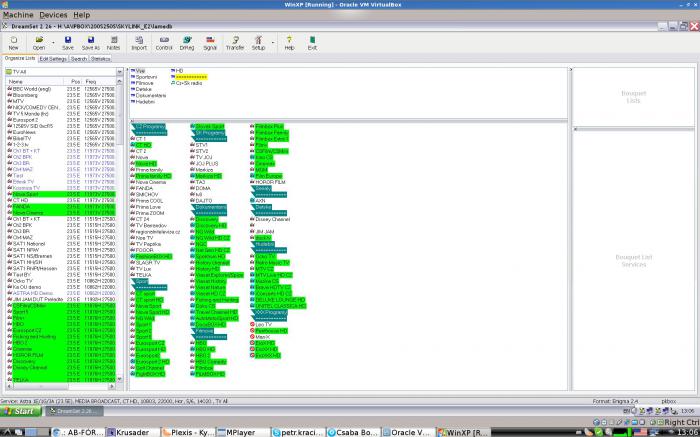Open the Notes tool
Image resolution: width=700 pixels, height=437 pixels.
pyautogui.click(x=113, y=43)
